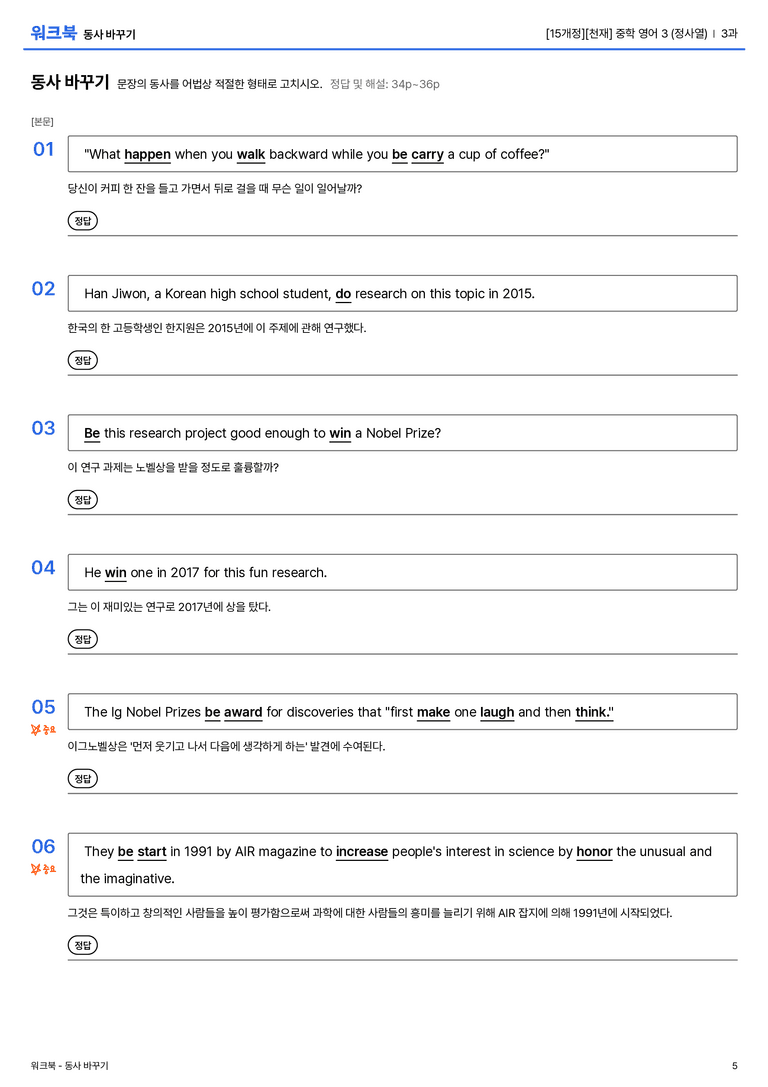
Task: Click the red 중요 star mark under 06
Action: pyautogui.click(x=43, y=869)
